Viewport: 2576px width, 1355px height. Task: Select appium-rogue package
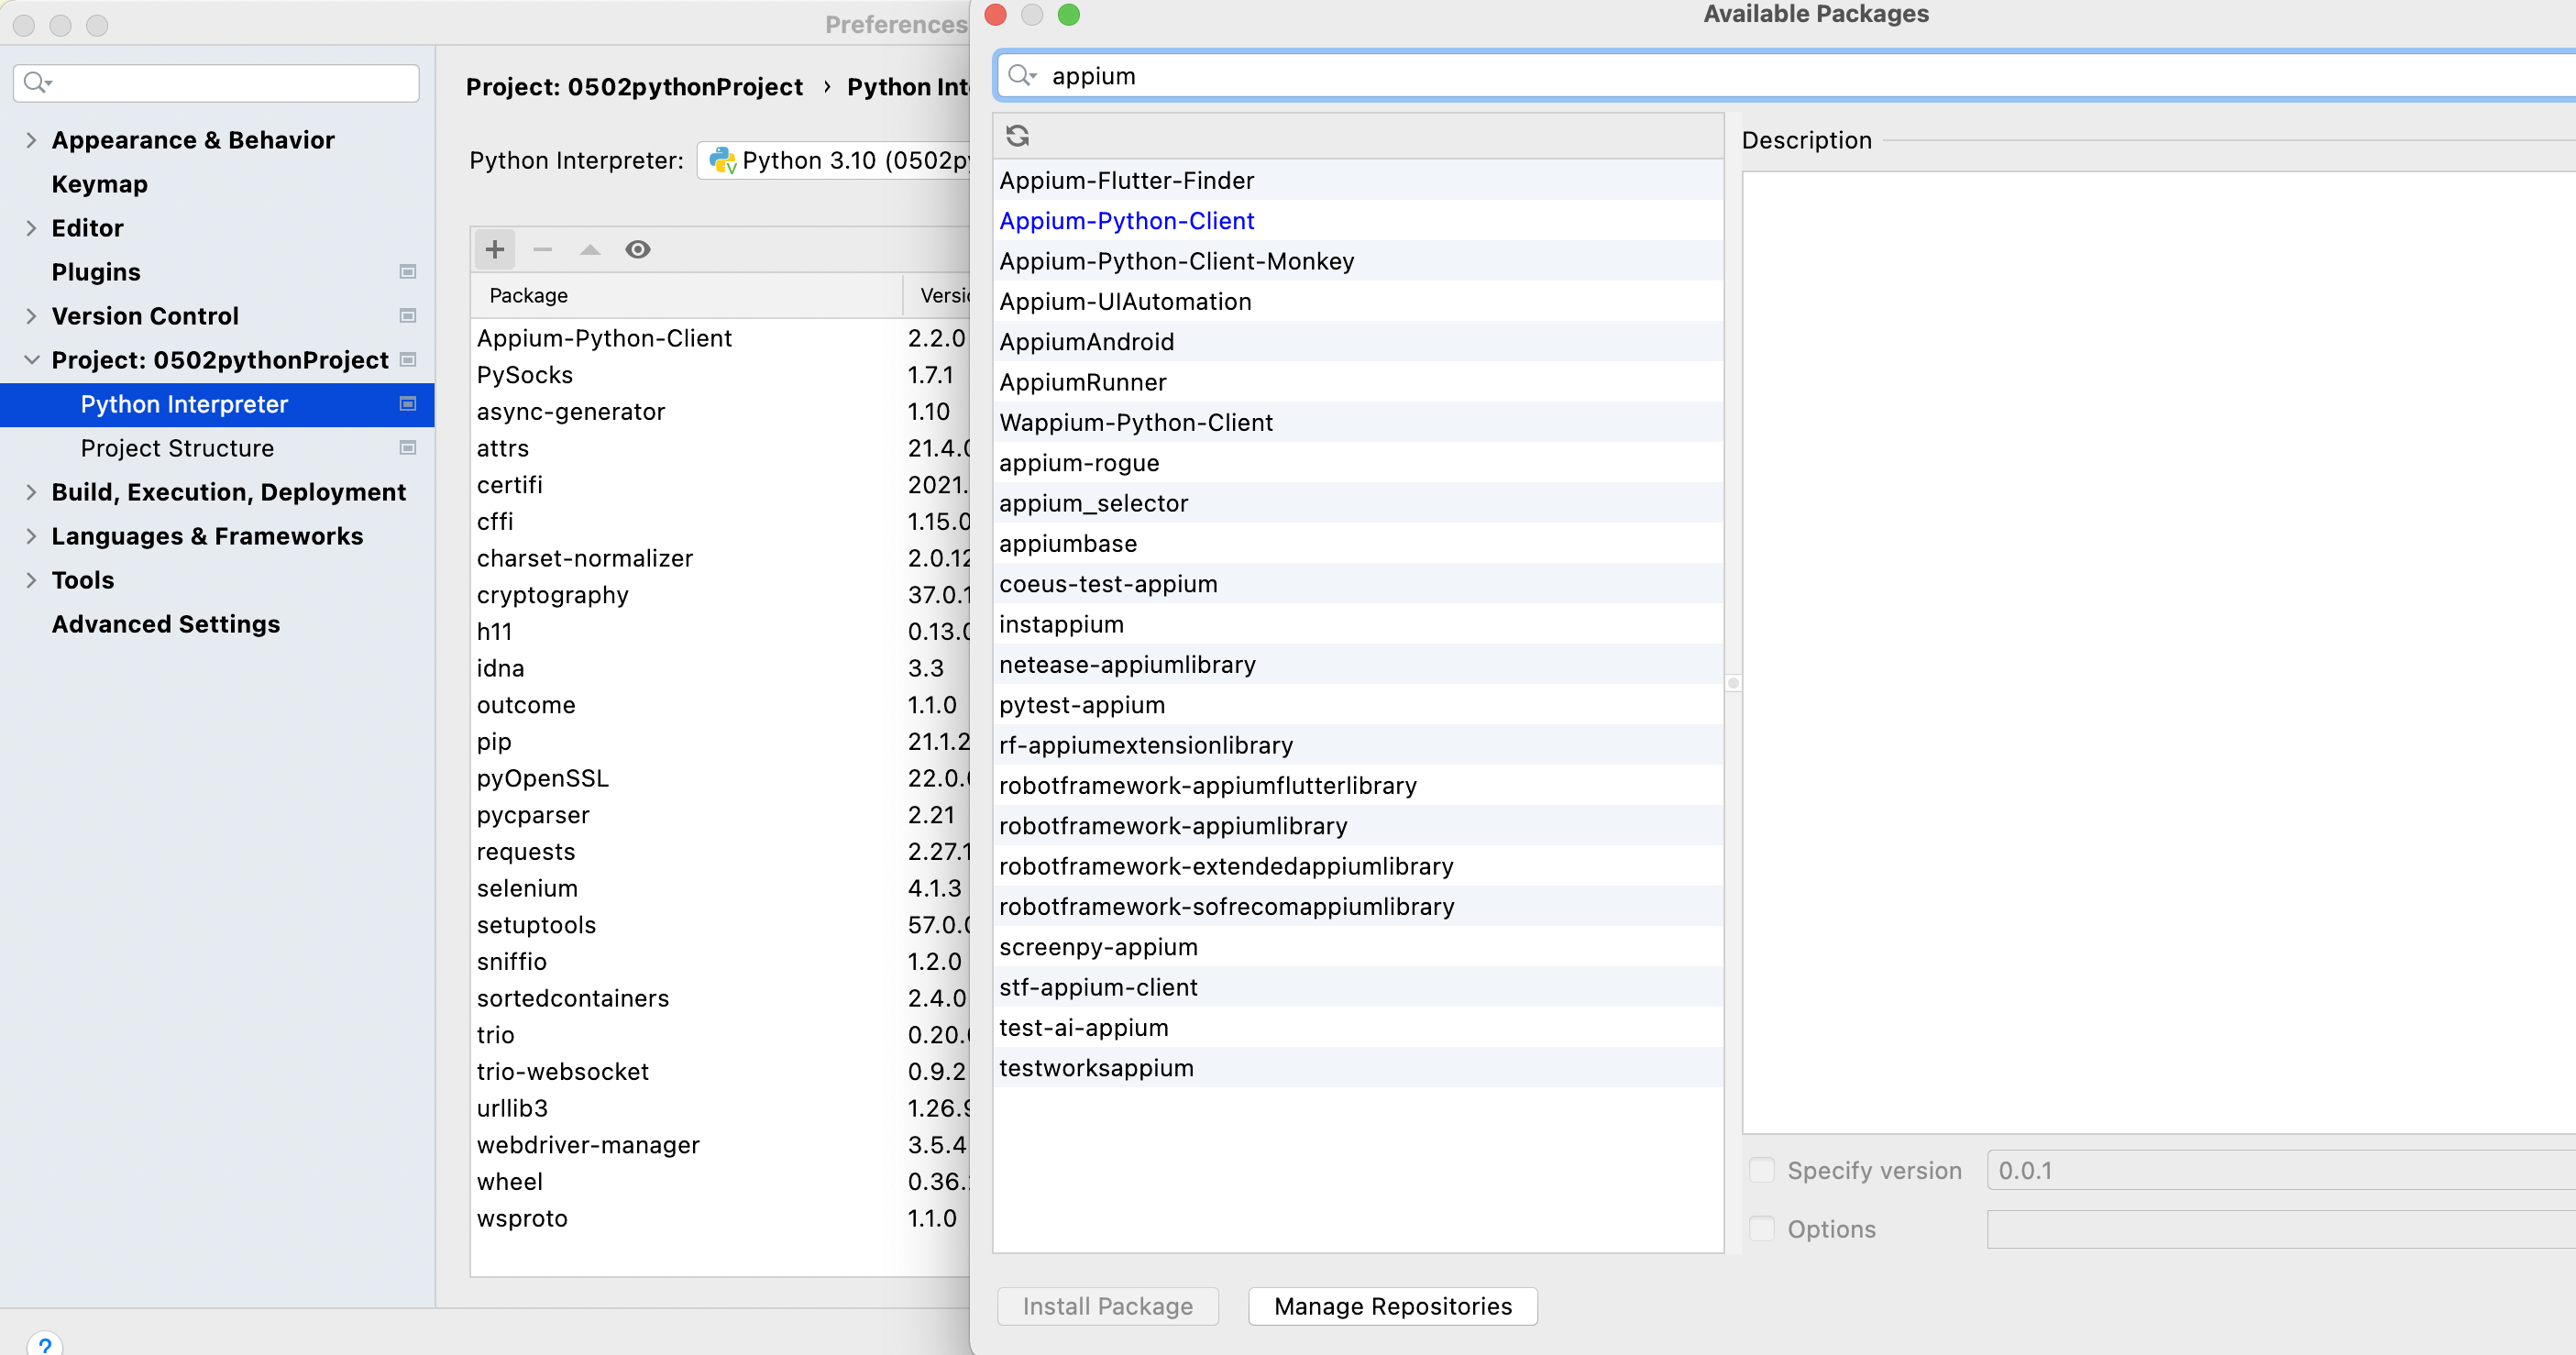pyautogui.click(x=1358, y=463)
